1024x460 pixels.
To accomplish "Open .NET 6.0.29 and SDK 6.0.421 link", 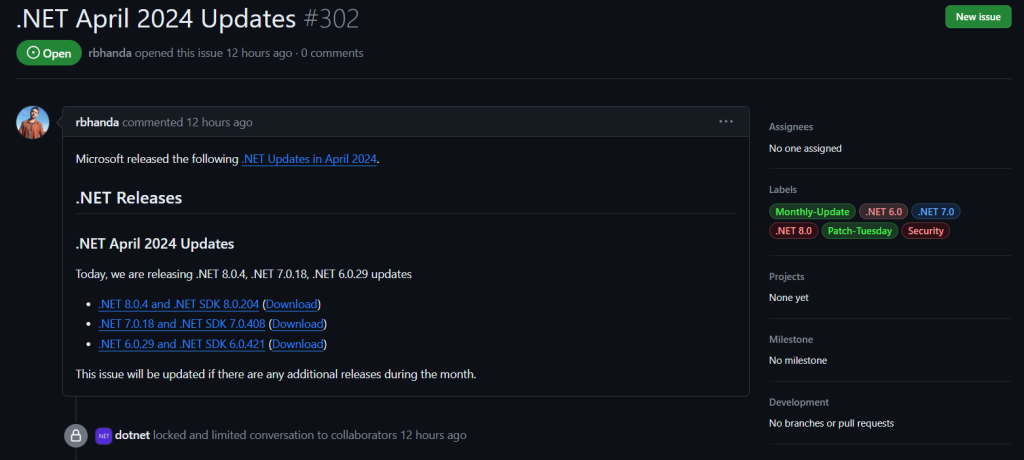I will [181, 344].
